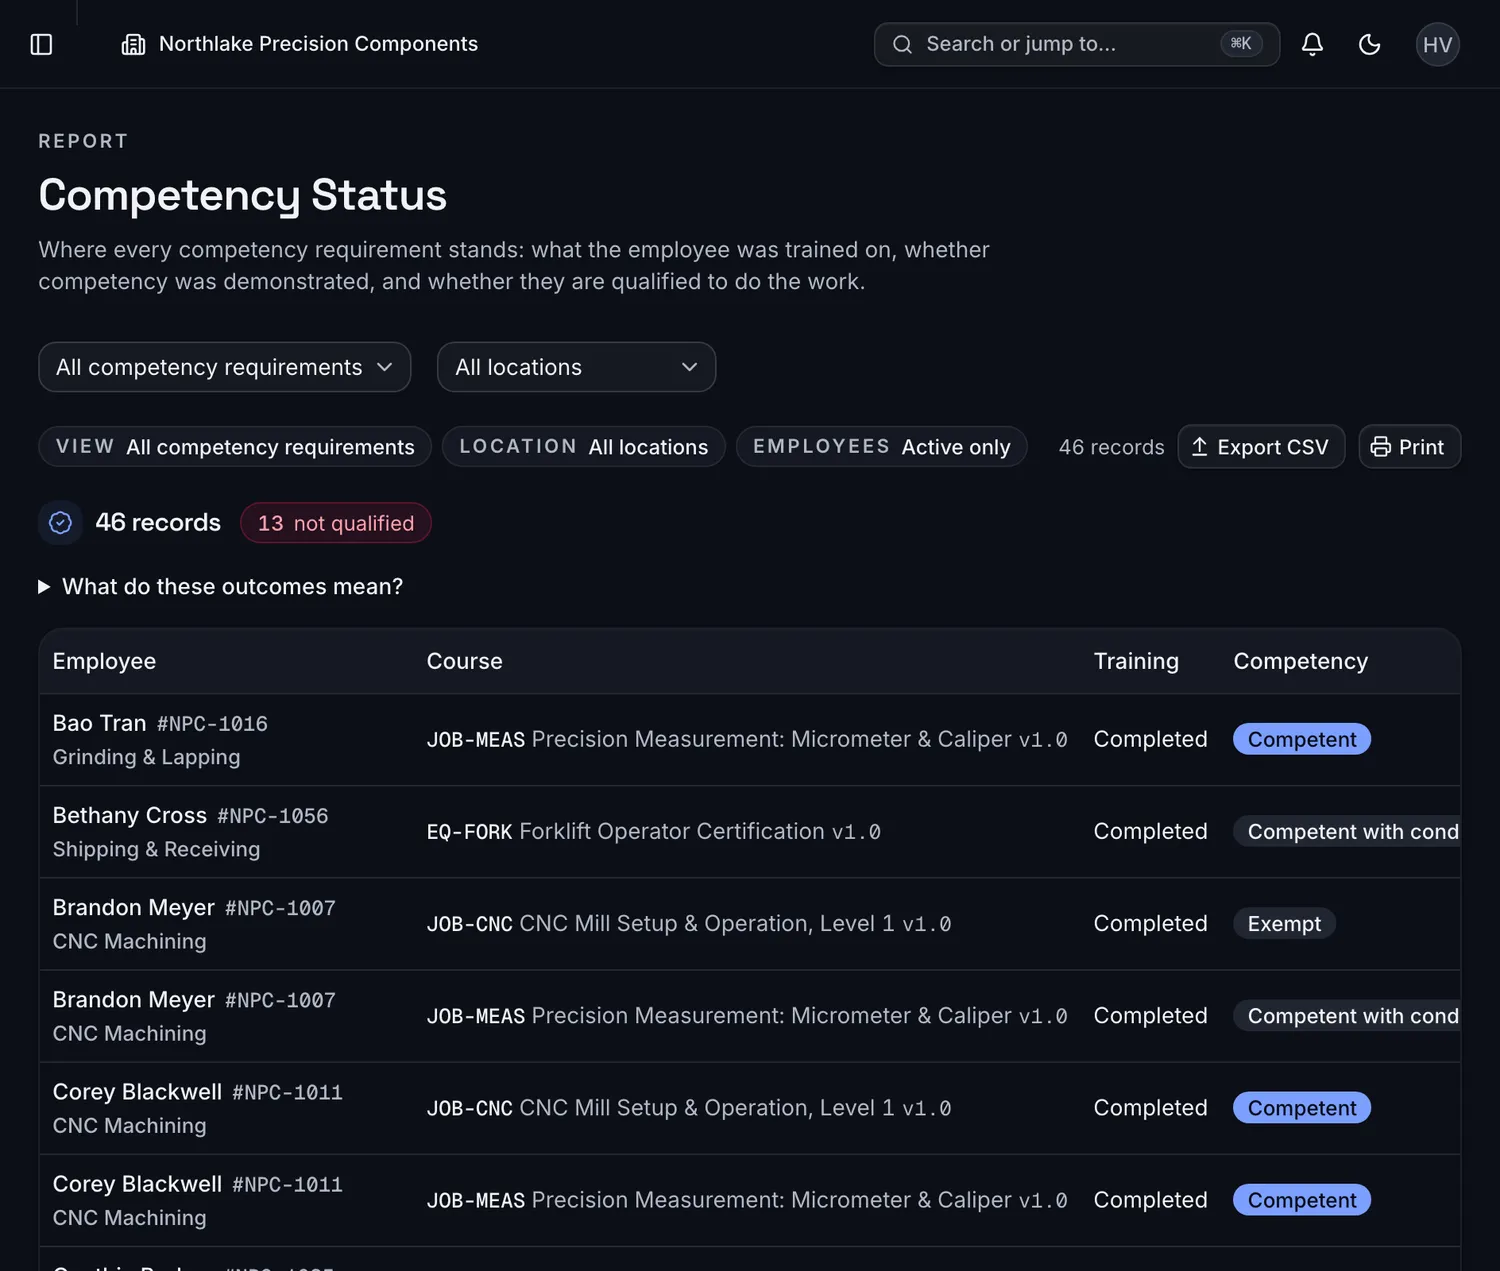
Task: Click the records badge check icon
Action: coord(60,523)
